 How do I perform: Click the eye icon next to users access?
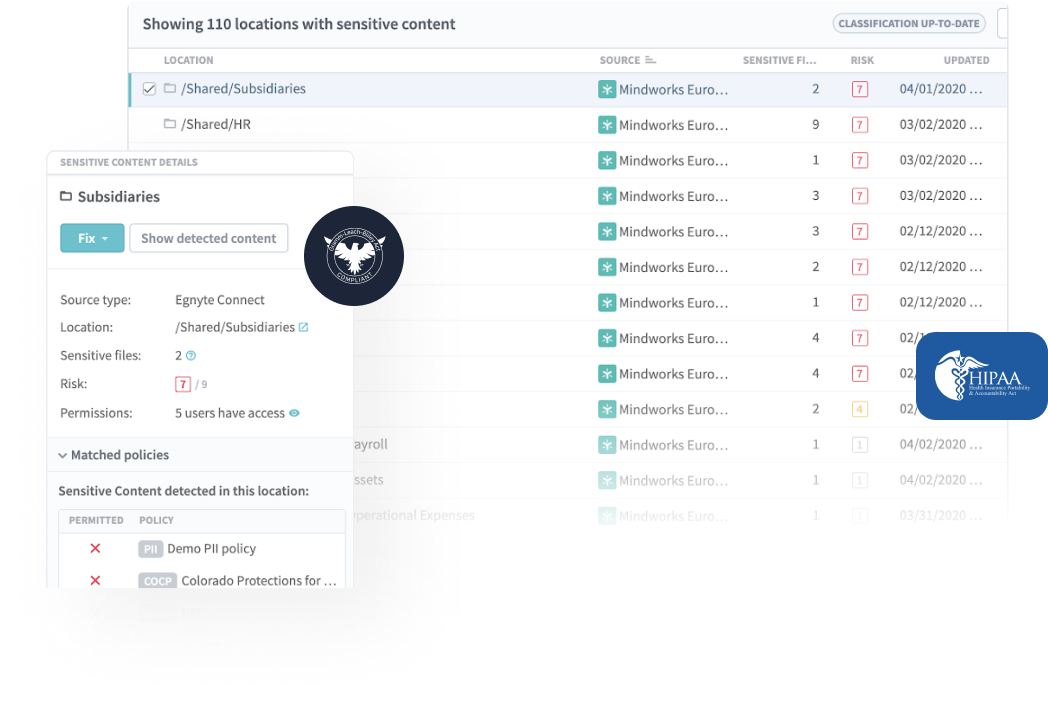coord(295,413)
